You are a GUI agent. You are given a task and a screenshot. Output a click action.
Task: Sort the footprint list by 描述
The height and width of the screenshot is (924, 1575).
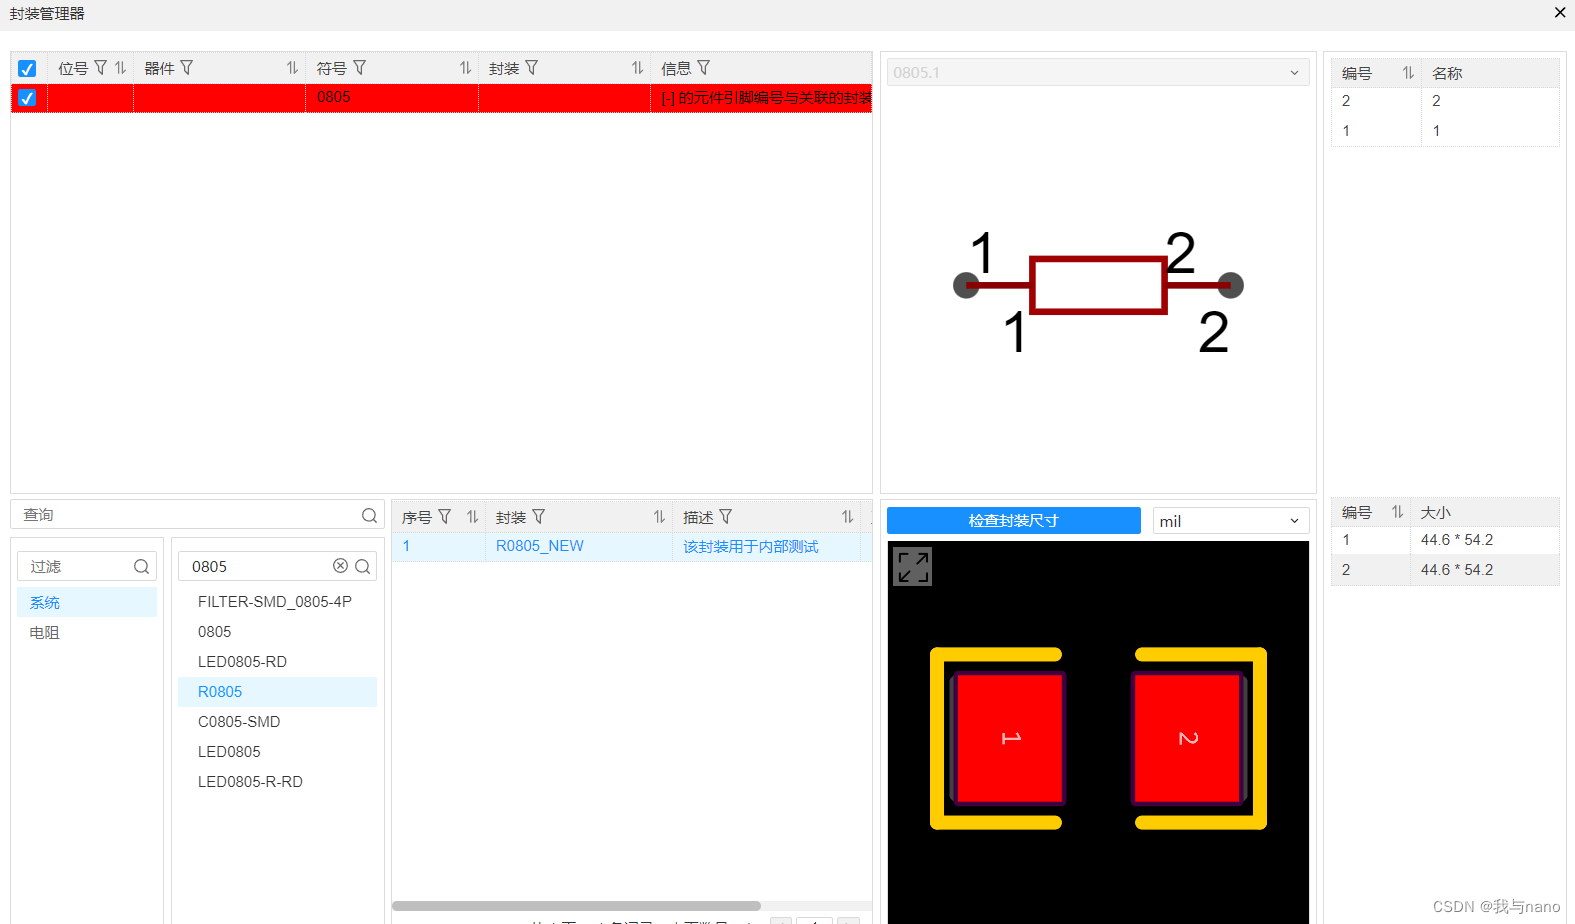(847, 517)
